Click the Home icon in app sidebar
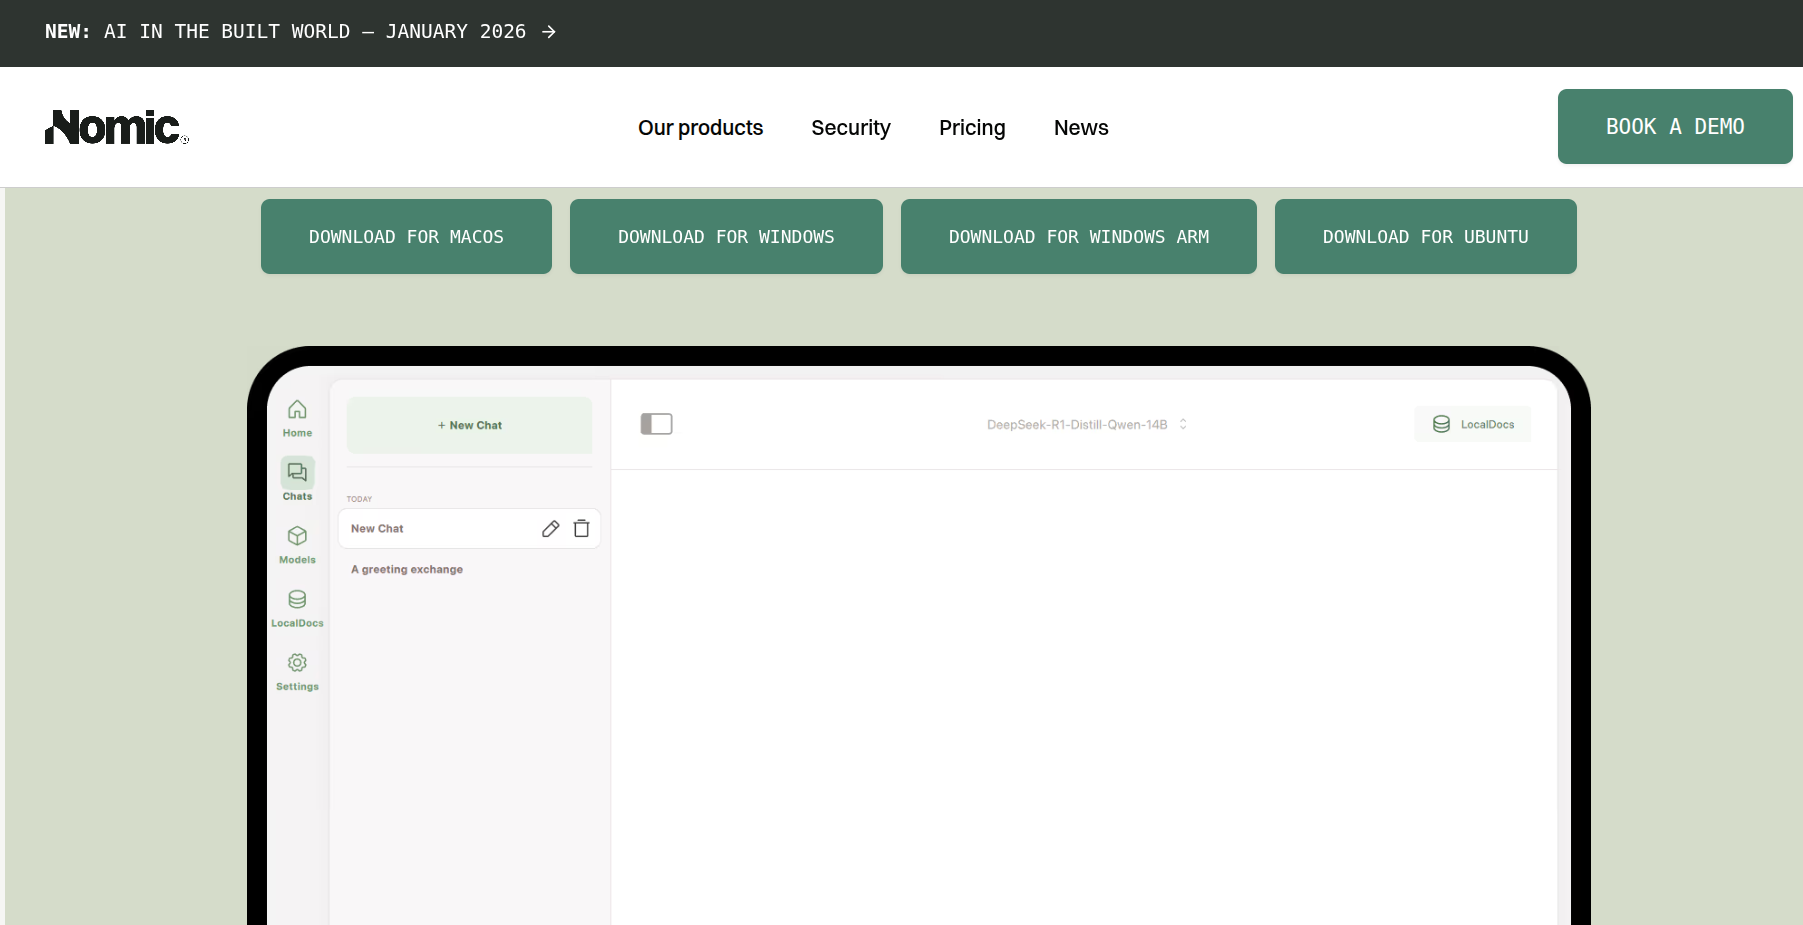This screenshot has height=925, width=1803. 297,410
